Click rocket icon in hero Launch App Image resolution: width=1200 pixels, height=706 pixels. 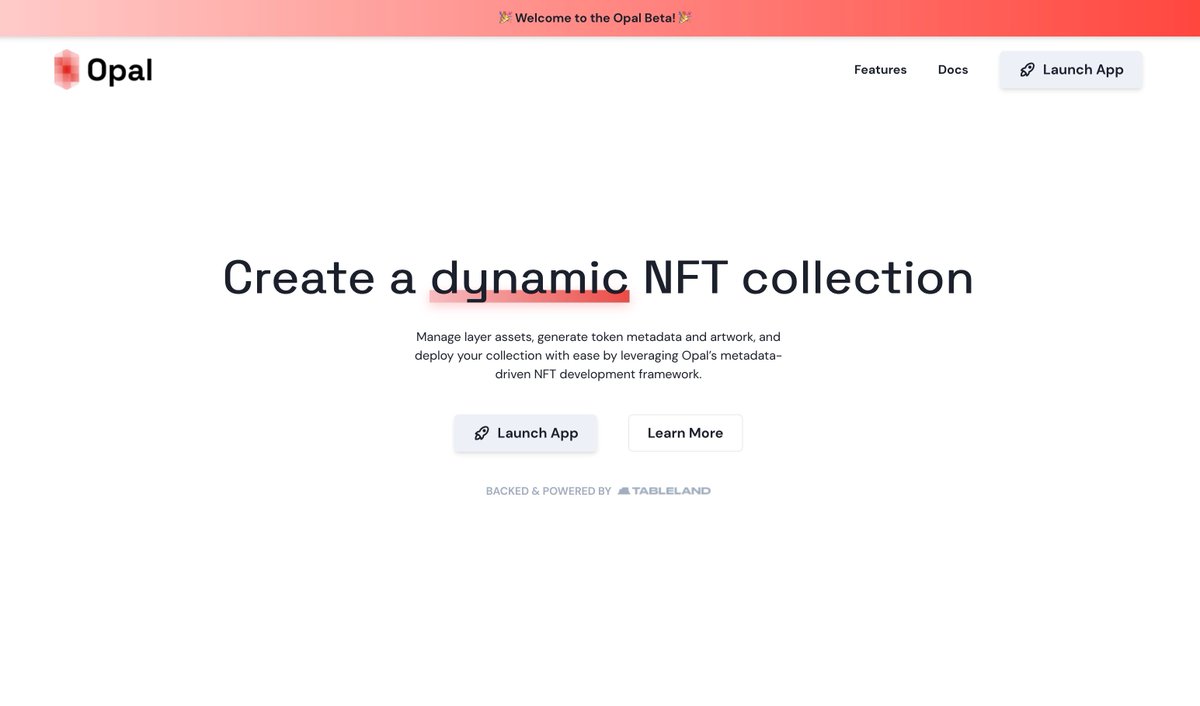click(481, 433)
